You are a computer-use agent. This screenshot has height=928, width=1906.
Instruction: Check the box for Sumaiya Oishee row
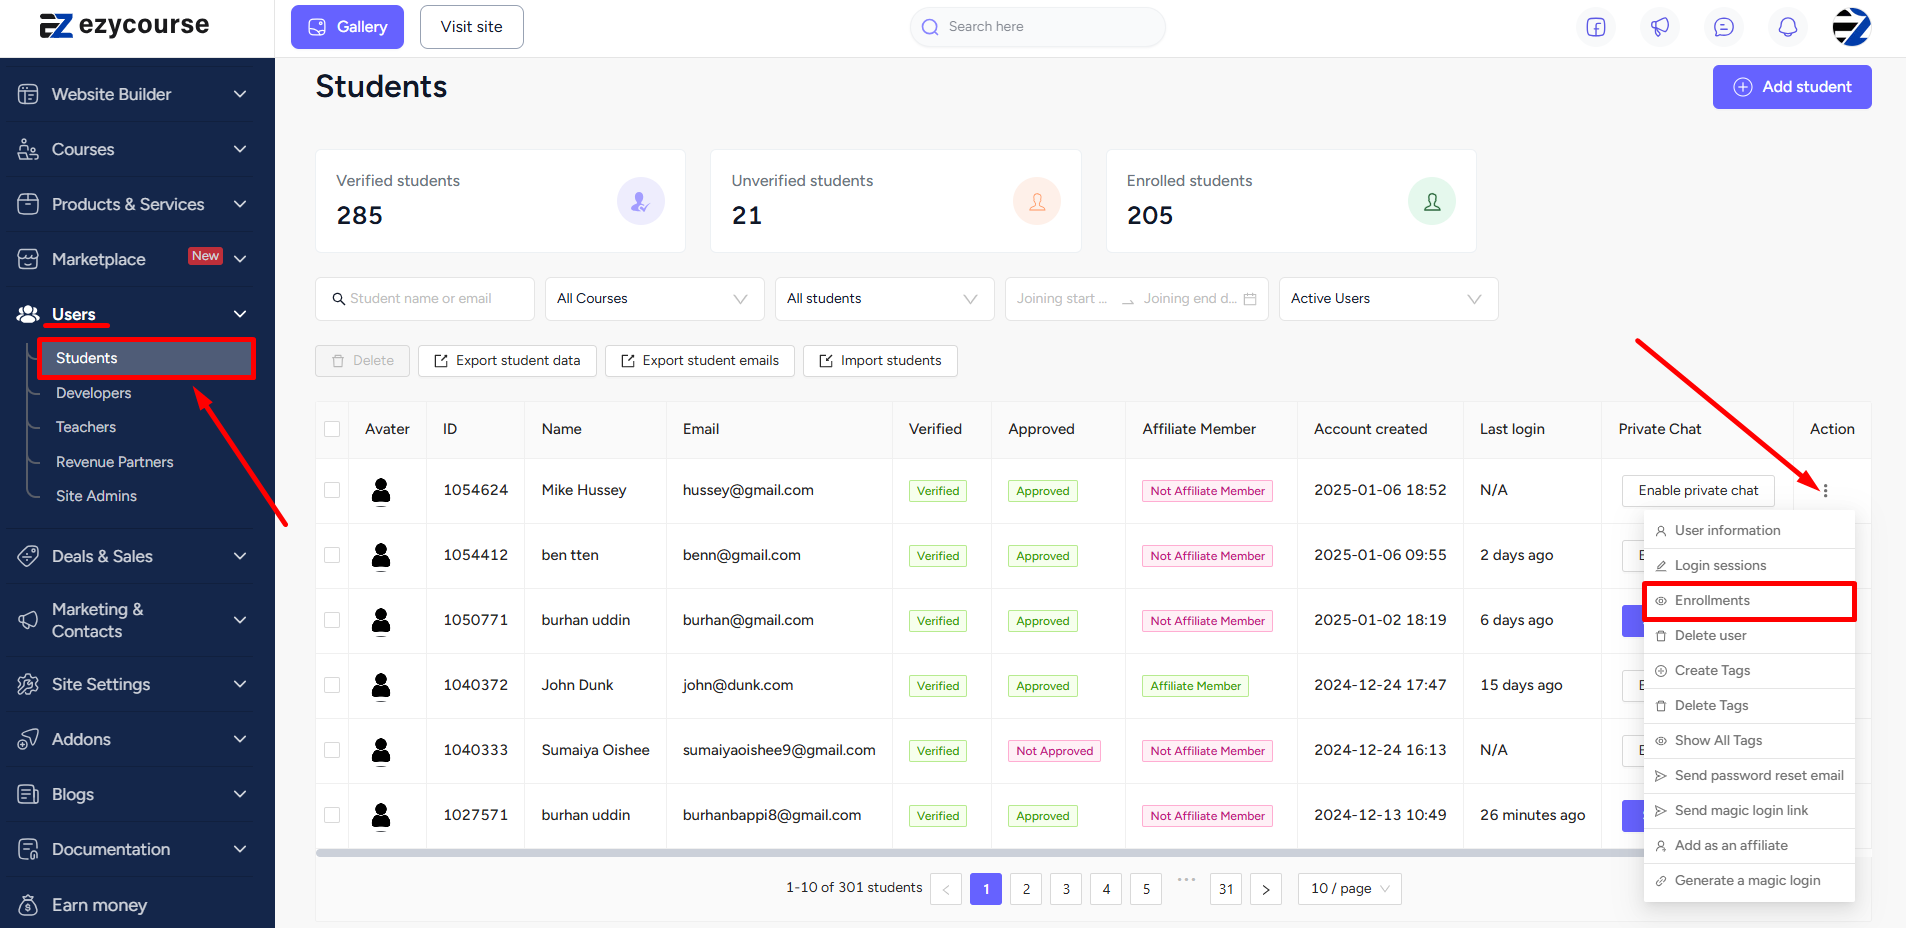pyautogui.click(x=332, y=750)
